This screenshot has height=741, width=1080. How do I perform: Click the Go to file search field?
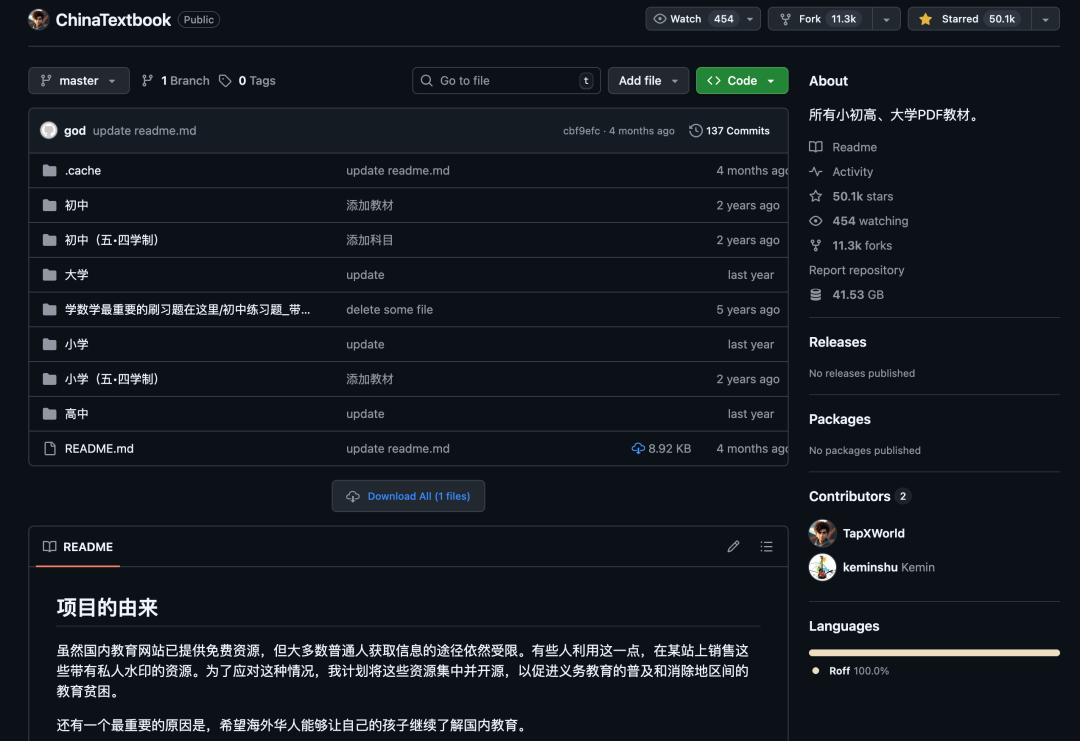coord(505,81)
